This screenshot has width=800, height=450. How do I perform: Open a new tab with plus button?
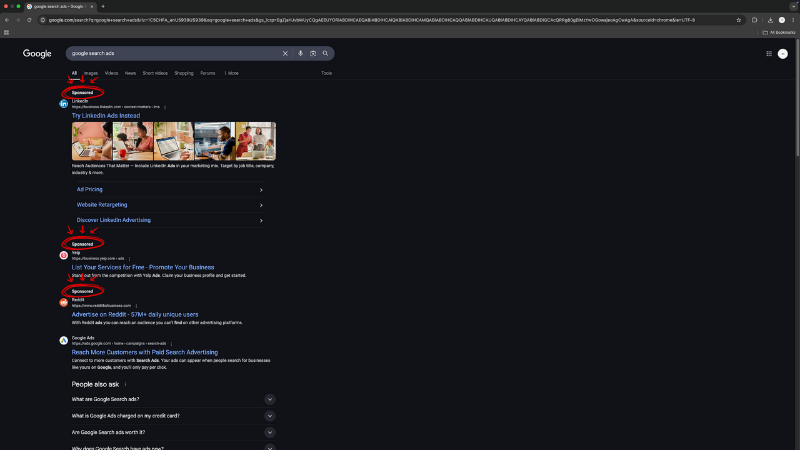[x=103, y=7]
